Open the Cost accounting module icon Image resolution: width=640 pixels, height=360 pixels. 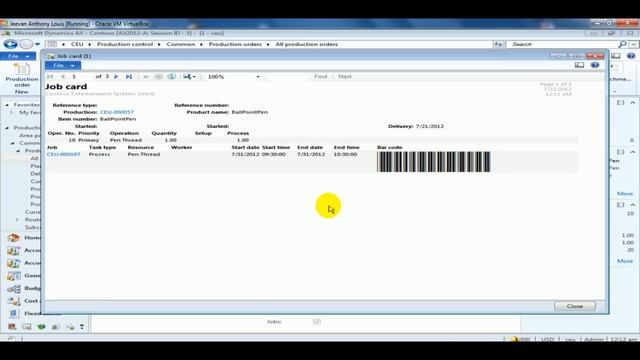tap(13, 301)
